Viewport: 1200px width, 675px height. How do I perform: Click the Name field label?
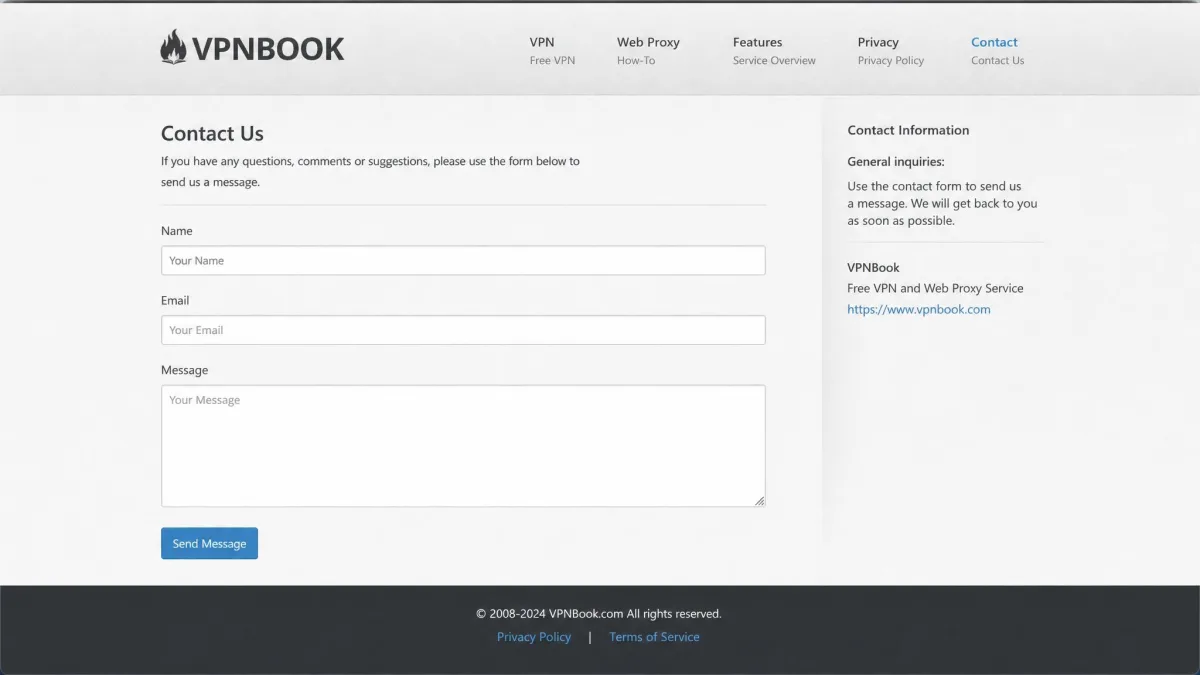pyautogui.click(x=177, y=231)
